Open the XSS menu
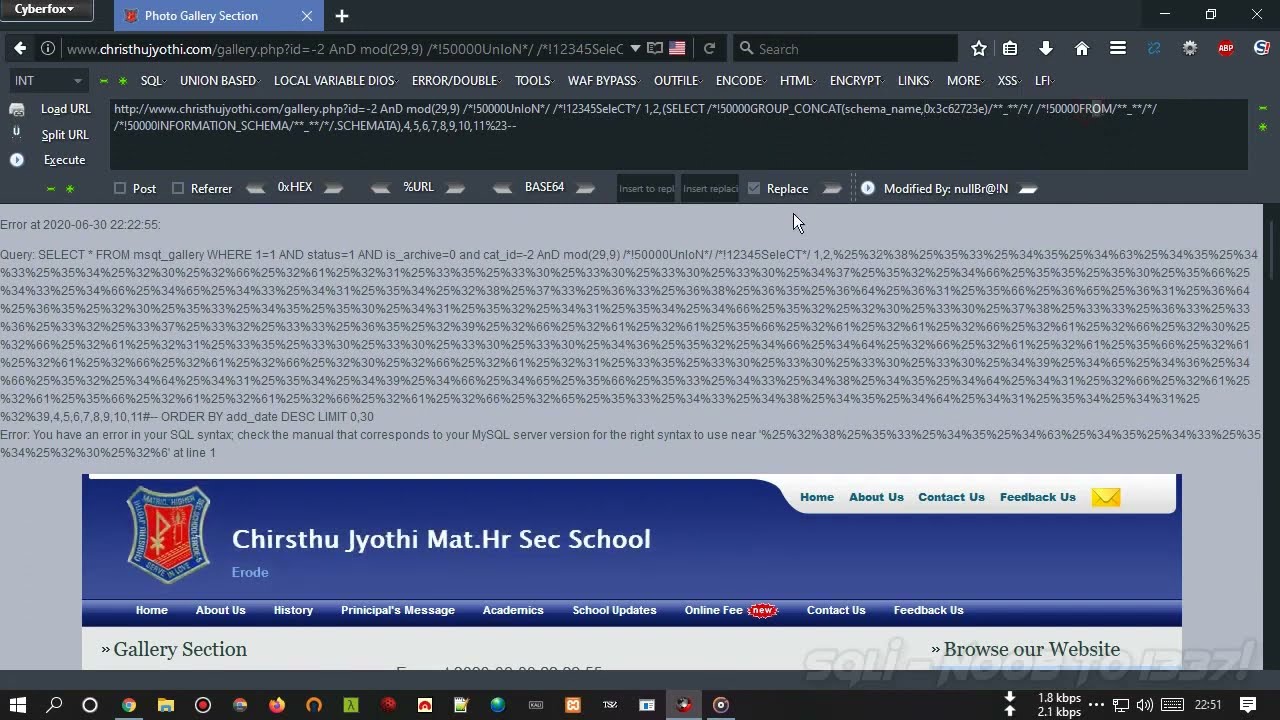 [x=1010, y=81]
